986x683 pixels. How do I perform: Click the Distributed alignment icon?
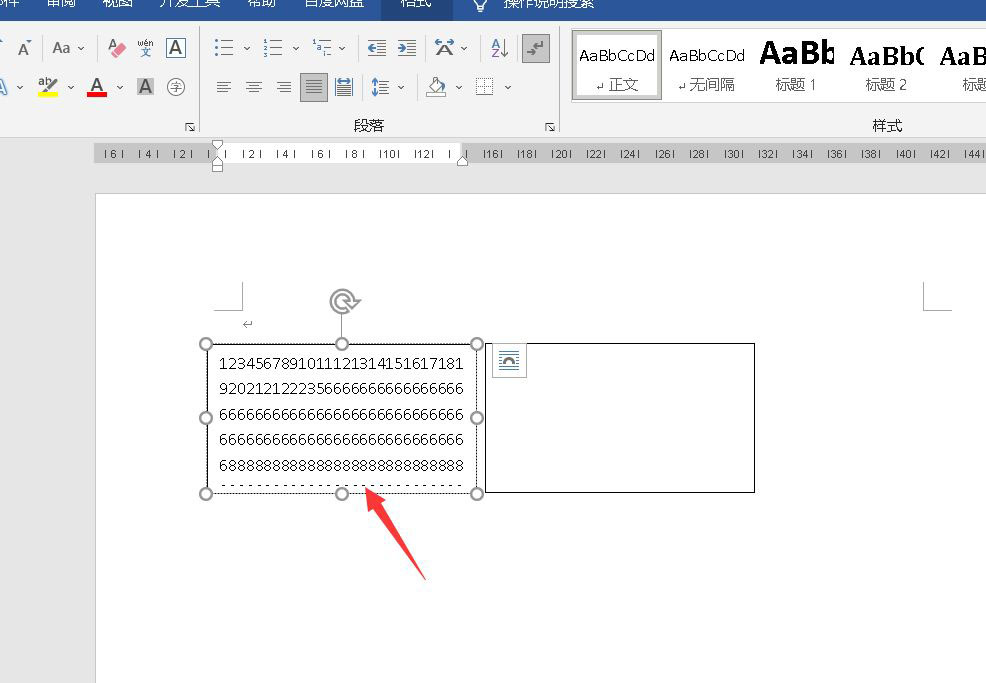pyautogui.click(x=344, y=88)
